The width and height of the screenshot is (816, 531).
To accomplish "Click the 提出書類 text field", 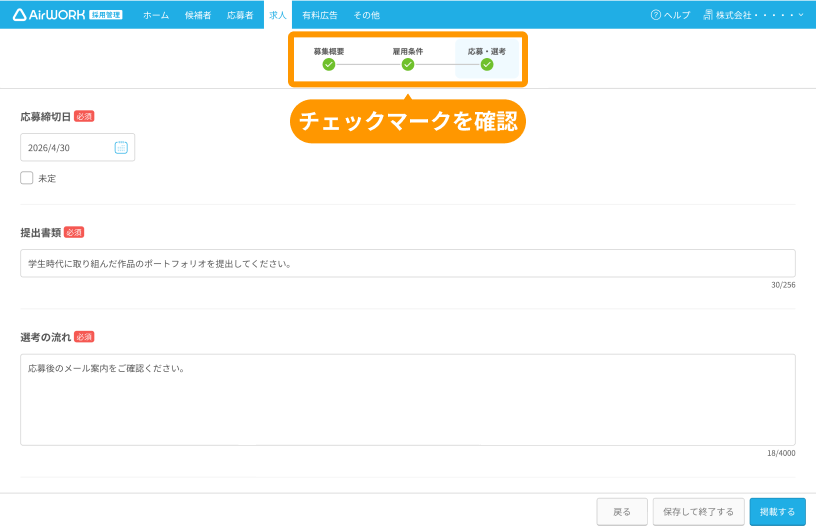I will coord(408,263).
